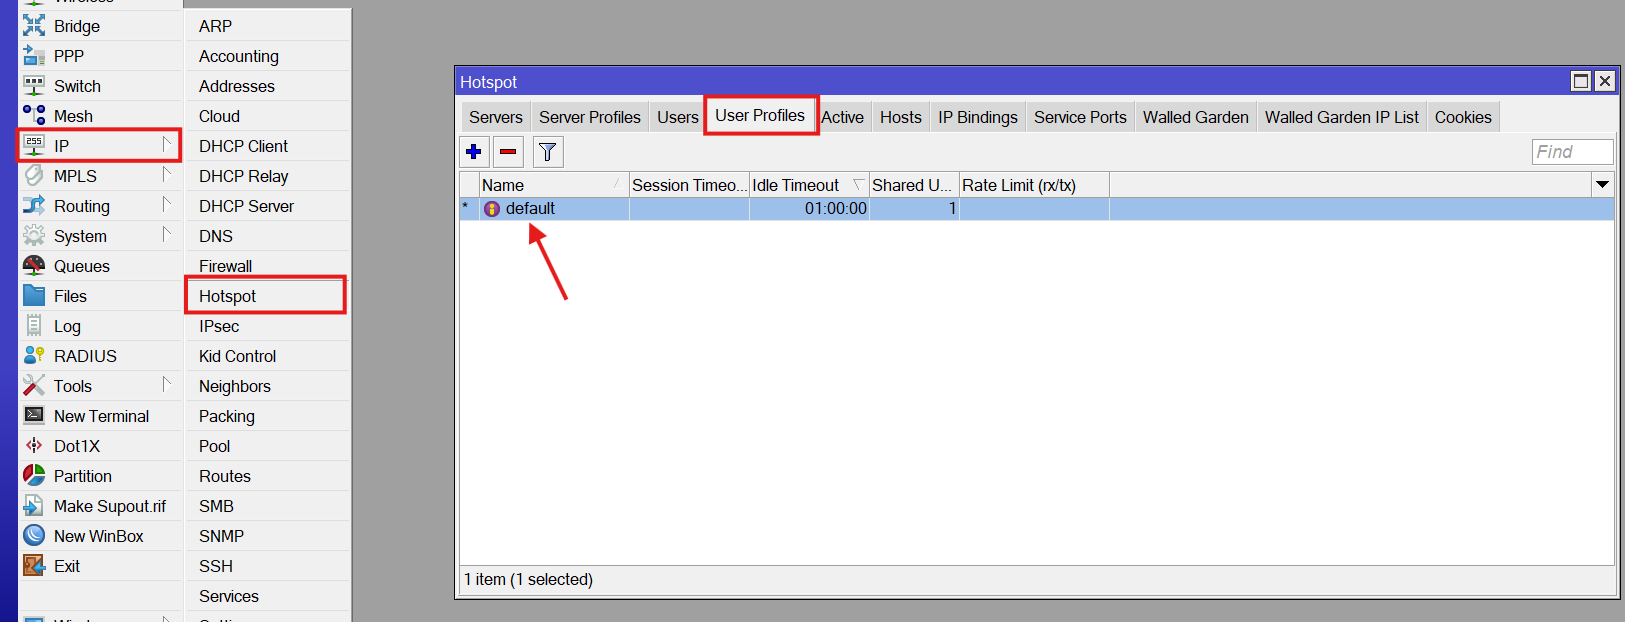Open Files via its folder icon
Image resolution: width=1625 pixels, height=622 pixels.
[34, 296]
